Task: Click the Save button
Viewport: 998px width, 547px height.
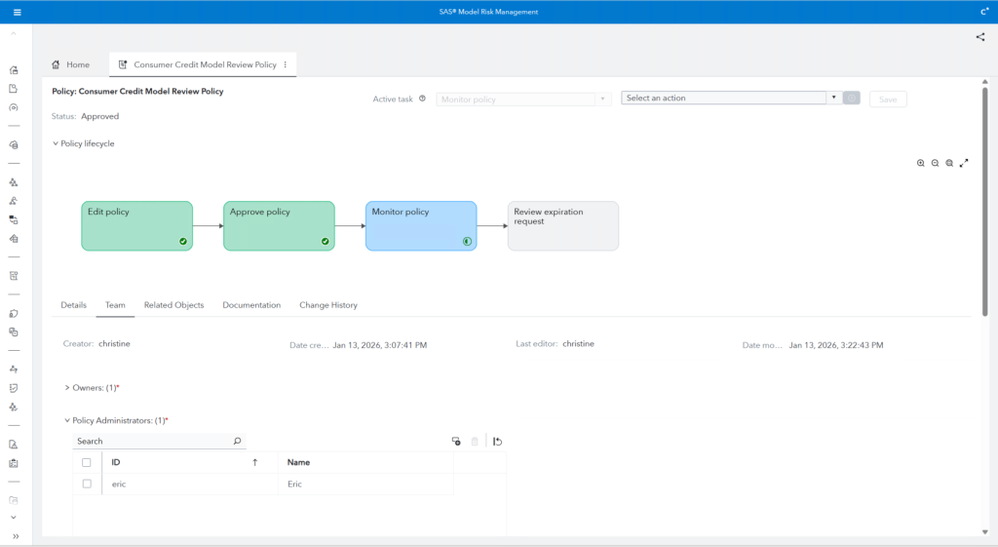Action: [888, 99]
